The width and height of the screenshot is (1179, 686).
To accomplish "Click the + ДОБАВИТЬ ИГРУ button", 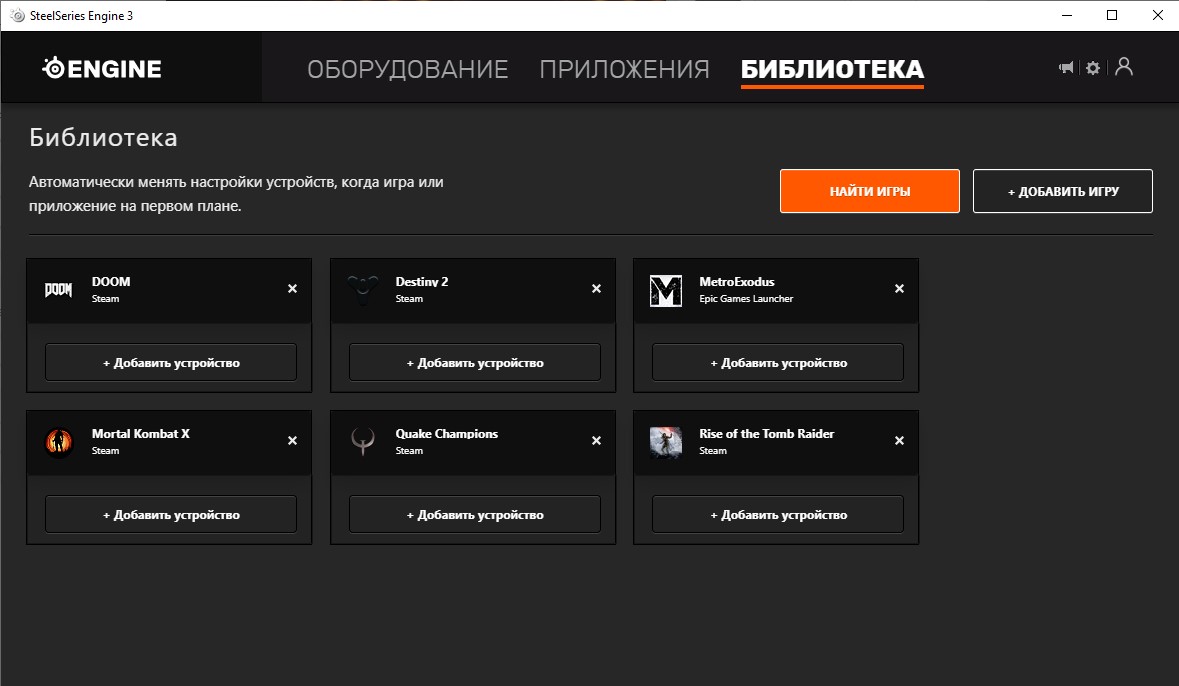I will point(1062,191).
